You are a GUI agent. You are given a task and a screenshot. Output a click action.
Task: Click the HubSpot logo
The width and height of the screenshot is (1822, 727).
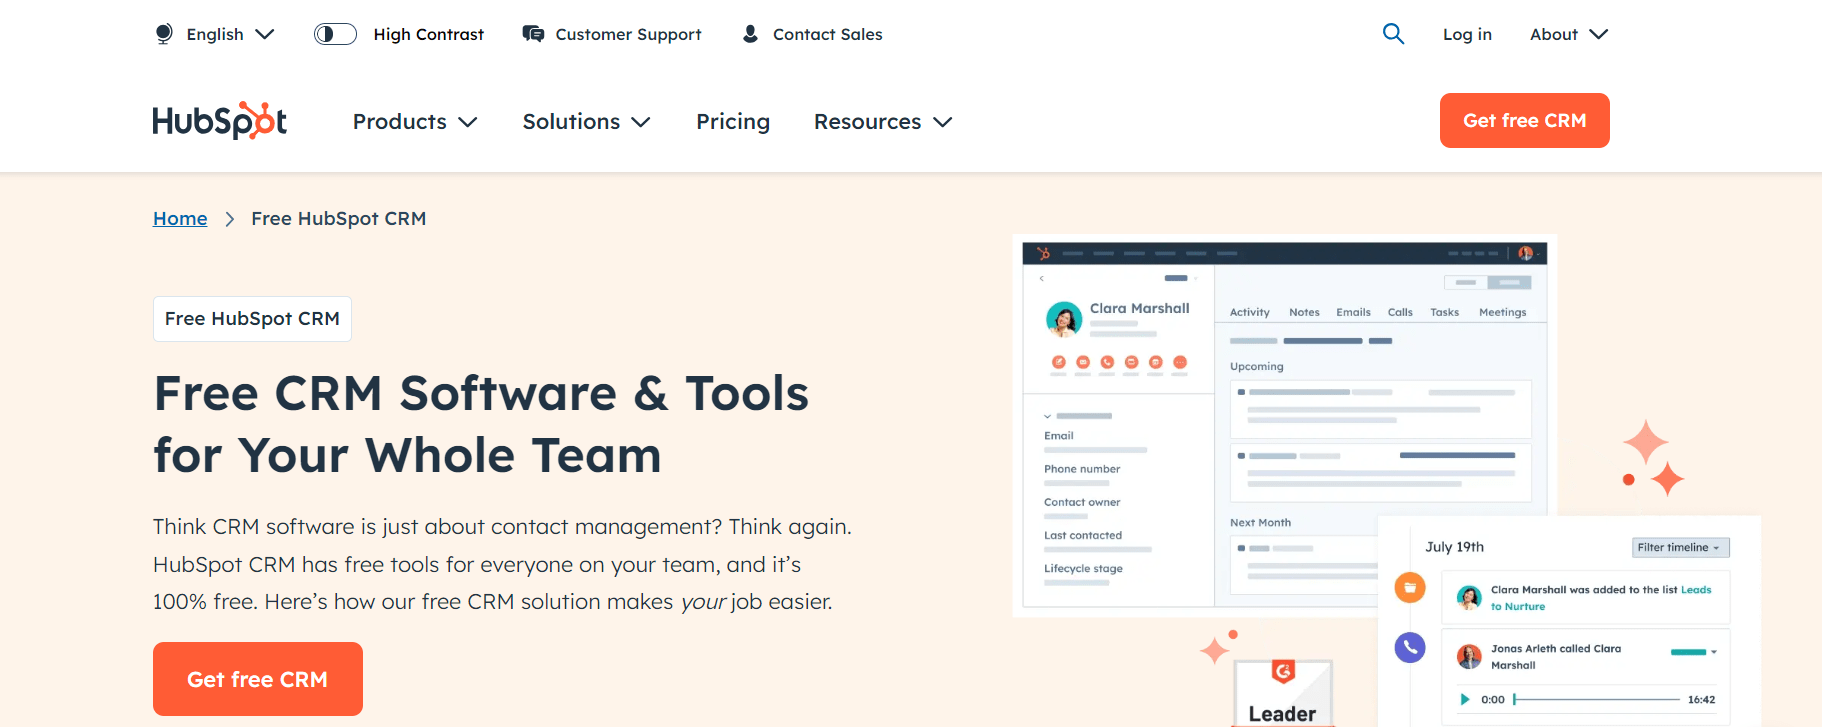tap(220, 121)
